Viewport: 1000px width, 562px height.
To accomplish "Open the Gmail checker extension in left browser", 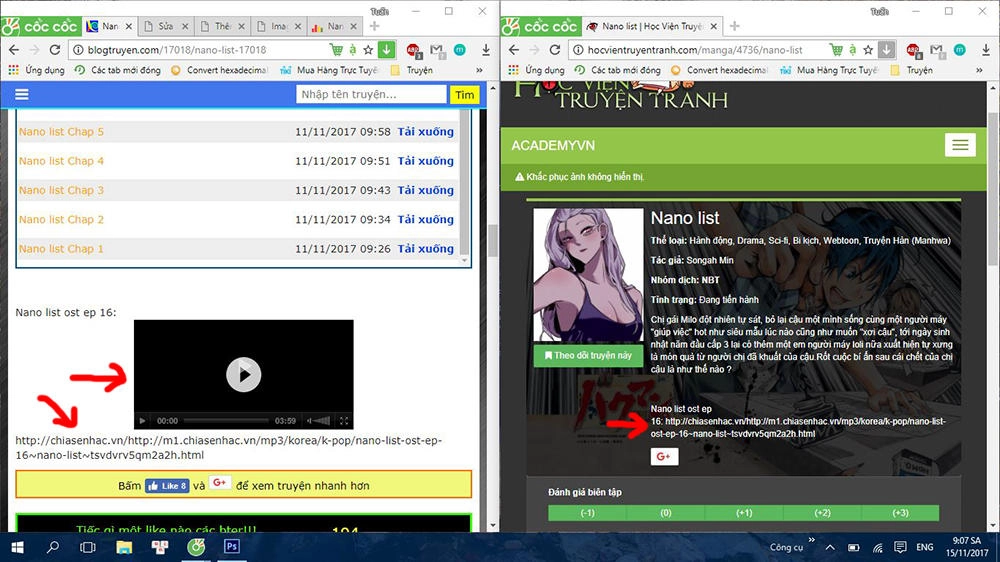I will (x=437, y=50).
